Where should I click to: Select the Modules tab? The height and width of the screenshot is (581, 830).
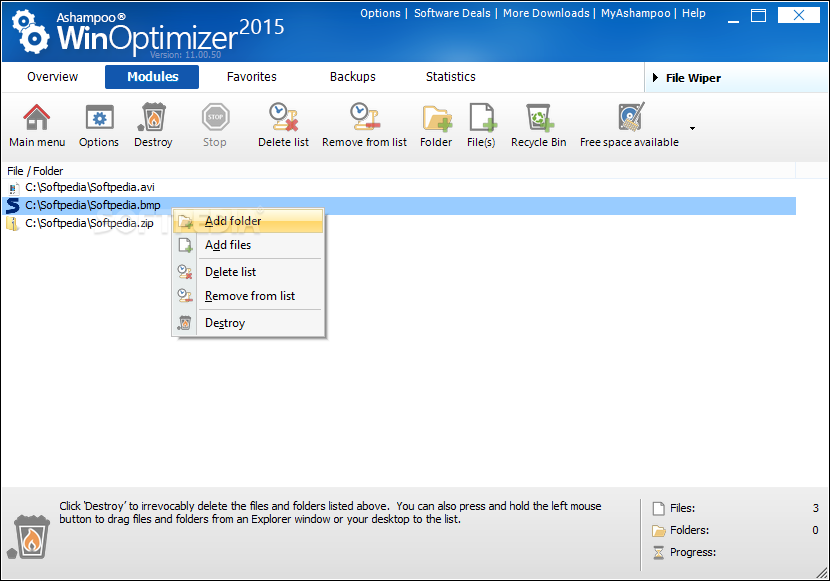152,77
